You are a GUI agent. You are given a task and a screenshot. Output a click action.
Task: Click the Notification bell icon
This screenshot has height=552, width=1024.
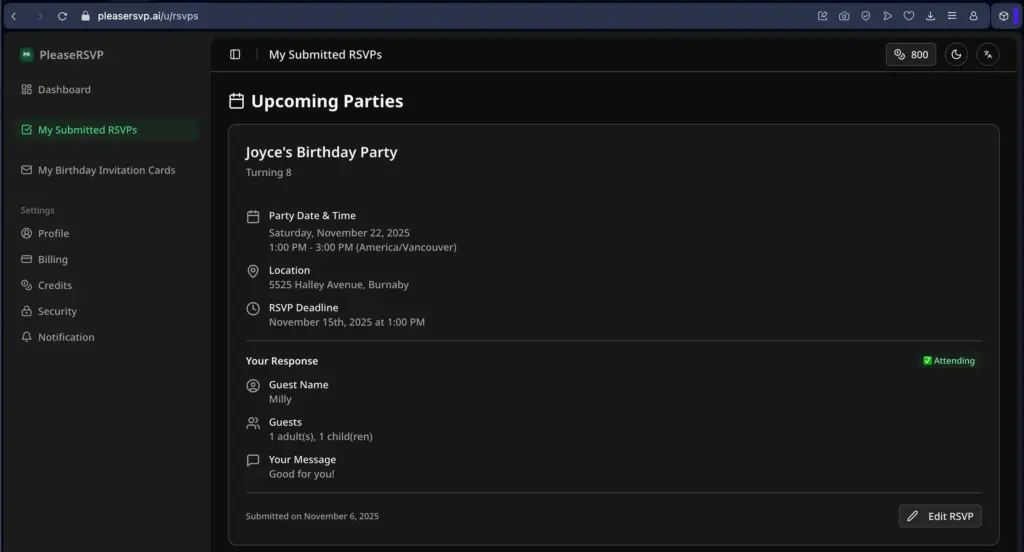[x=27, y=338]
